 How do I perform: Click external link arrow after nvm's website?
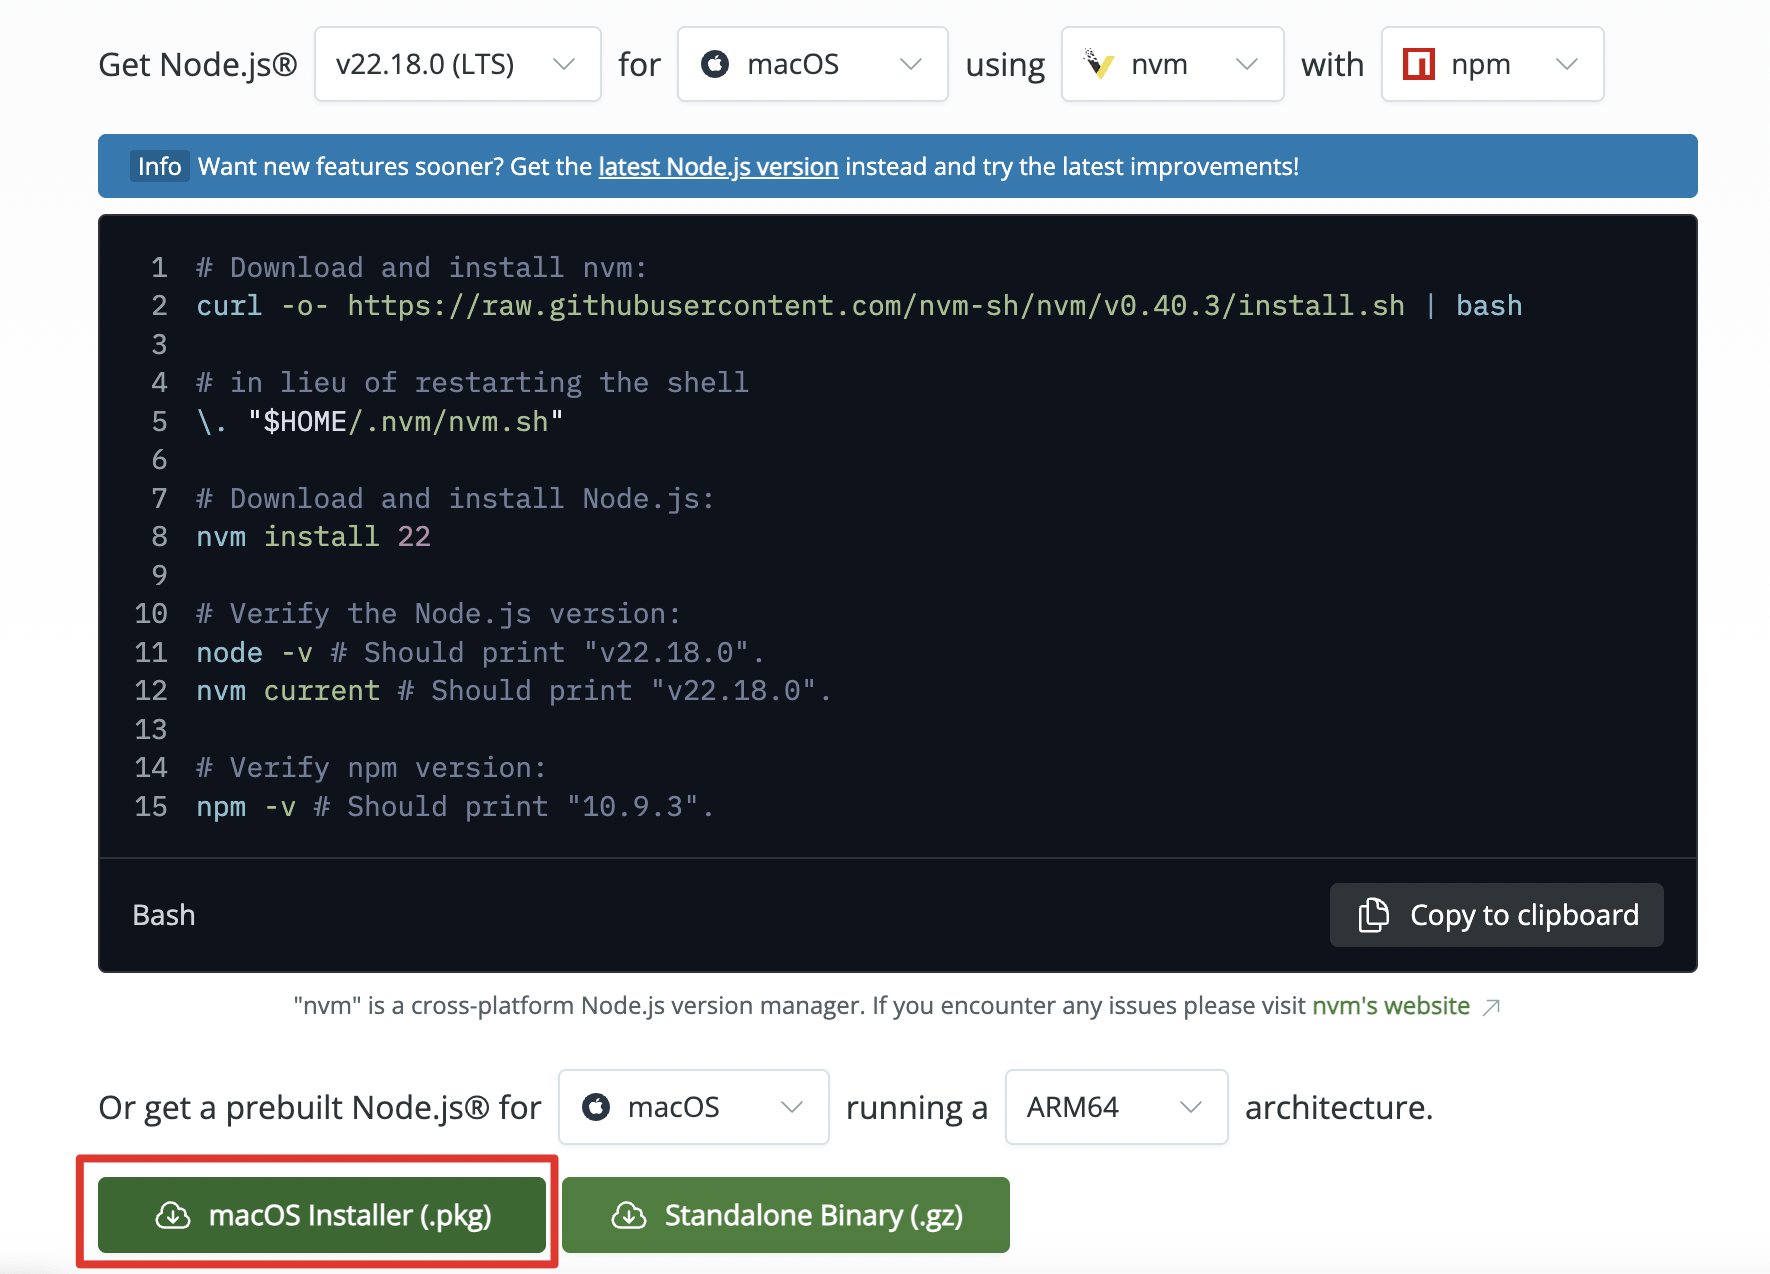pyautogui.click(x=1491, y=1006)
